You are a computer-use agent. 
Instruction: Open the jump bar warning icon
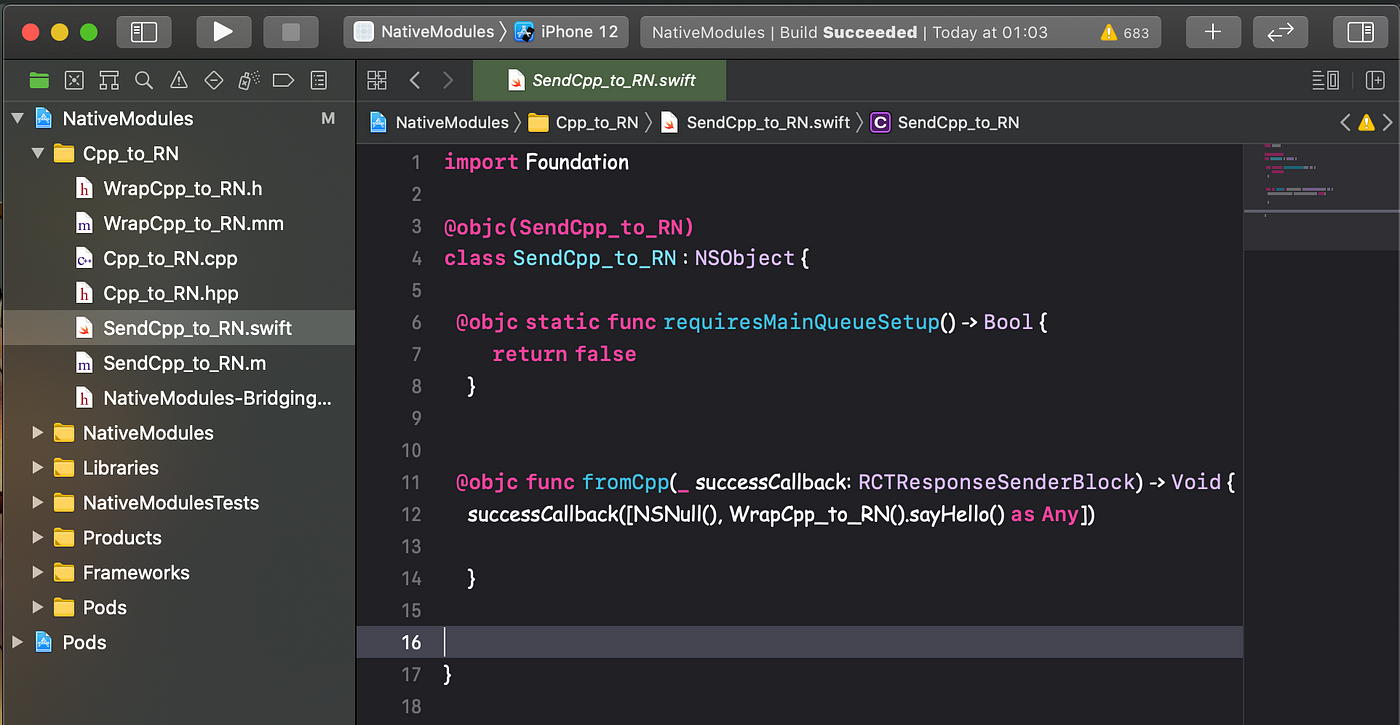click(1367, 122)
